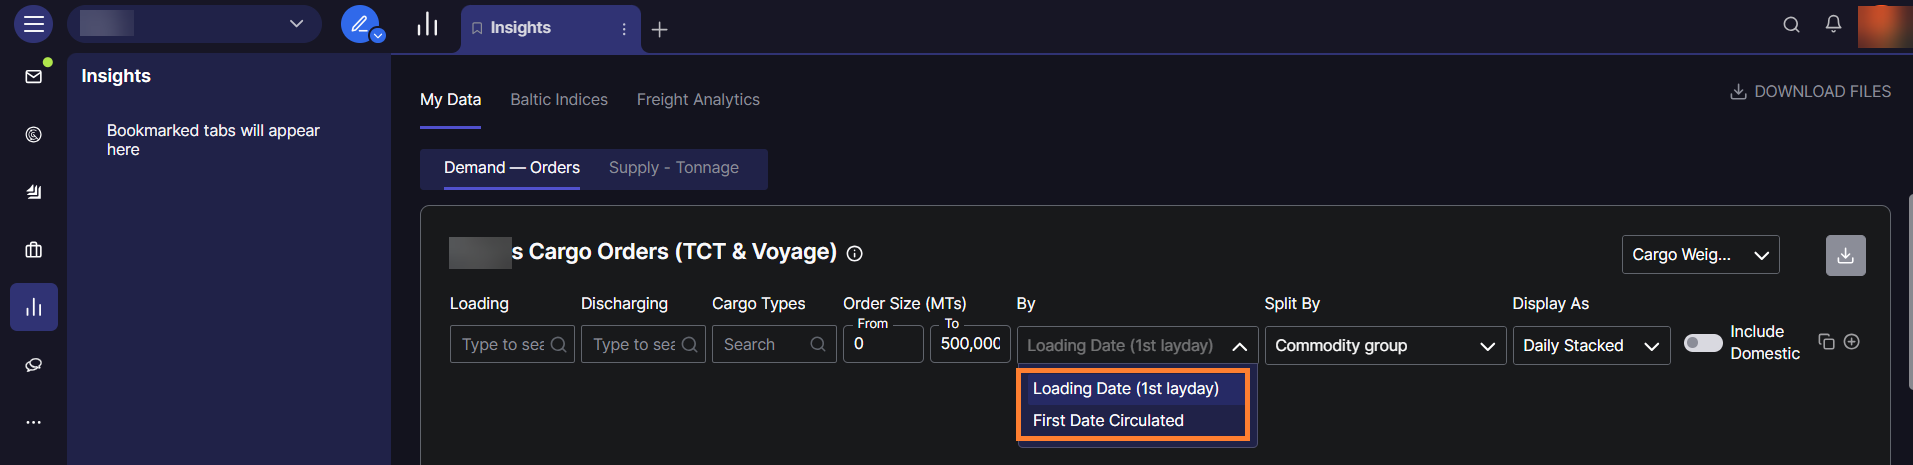Open the mail inbox sidebar icon

tap(33, 76)
